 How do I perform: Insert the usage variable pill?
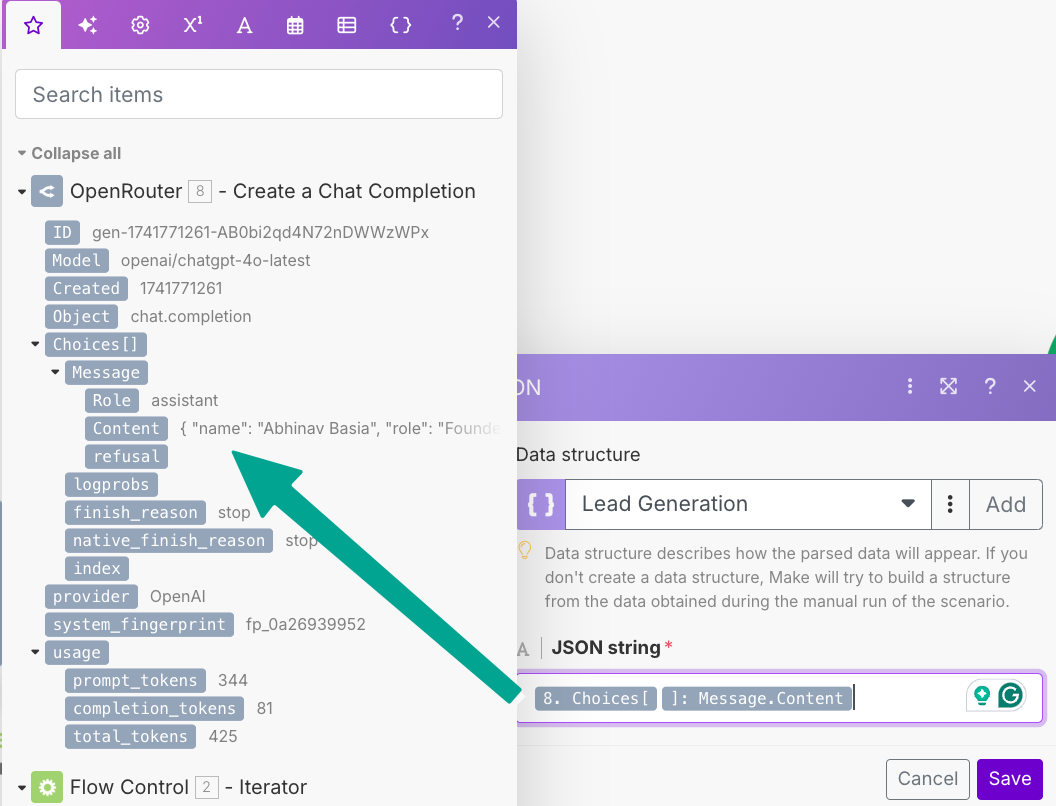(x=77, y=653)
